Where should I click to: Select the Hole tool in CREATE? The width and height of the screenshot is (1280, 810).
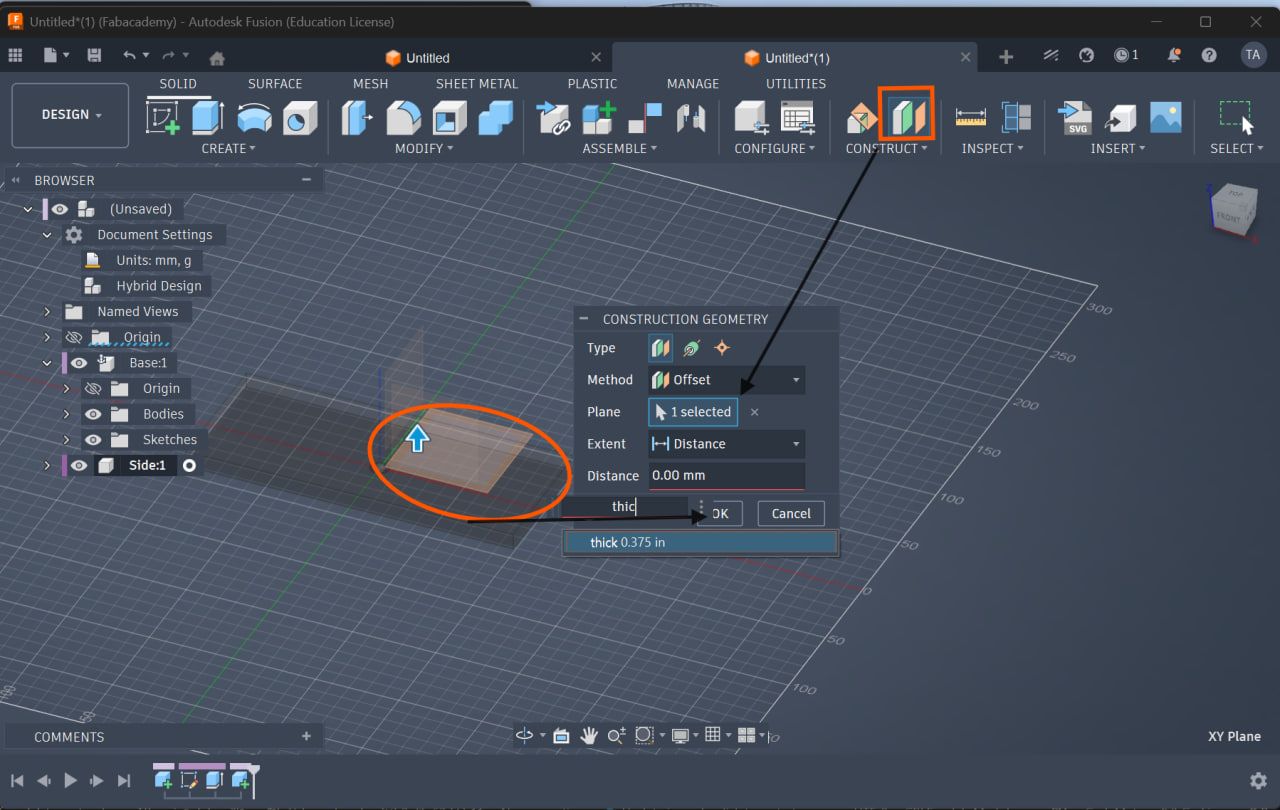pyautogui.click(x=299, y=118)
